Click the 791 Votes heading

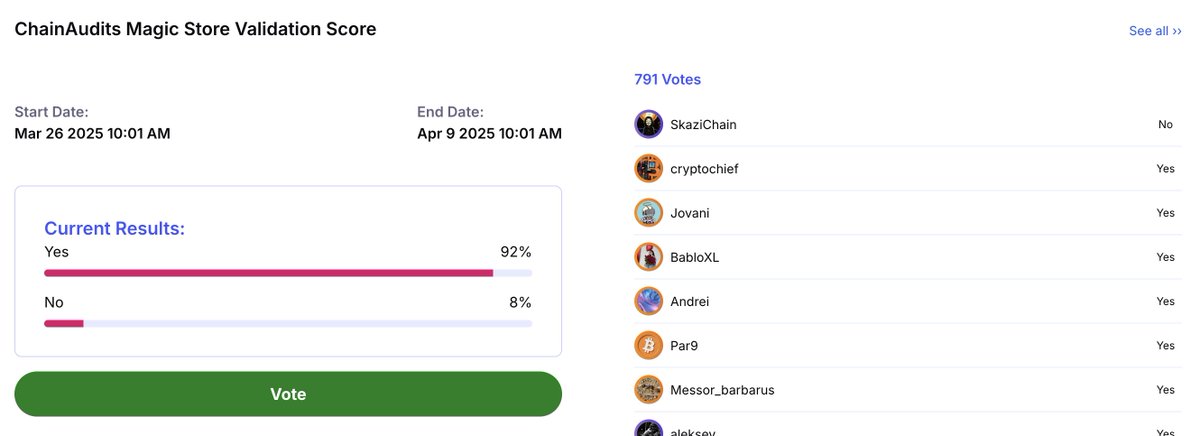click(667, 79)
